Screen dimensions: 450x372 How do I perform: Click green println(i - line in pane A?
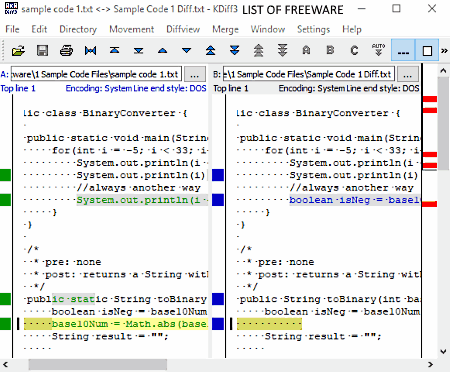point(142,200)
